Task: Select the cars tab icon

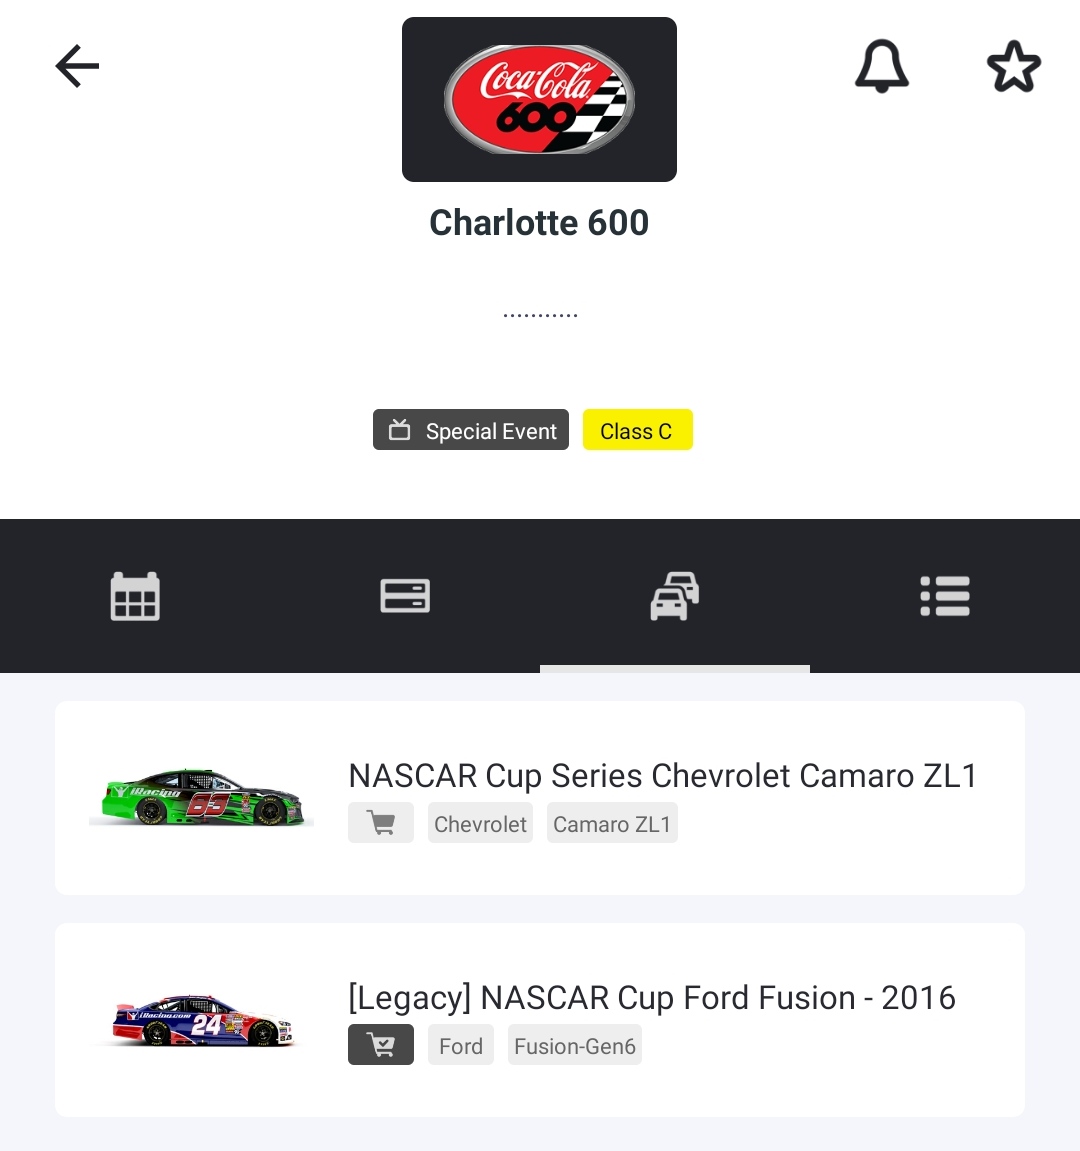Action: [x=675, y=597]
